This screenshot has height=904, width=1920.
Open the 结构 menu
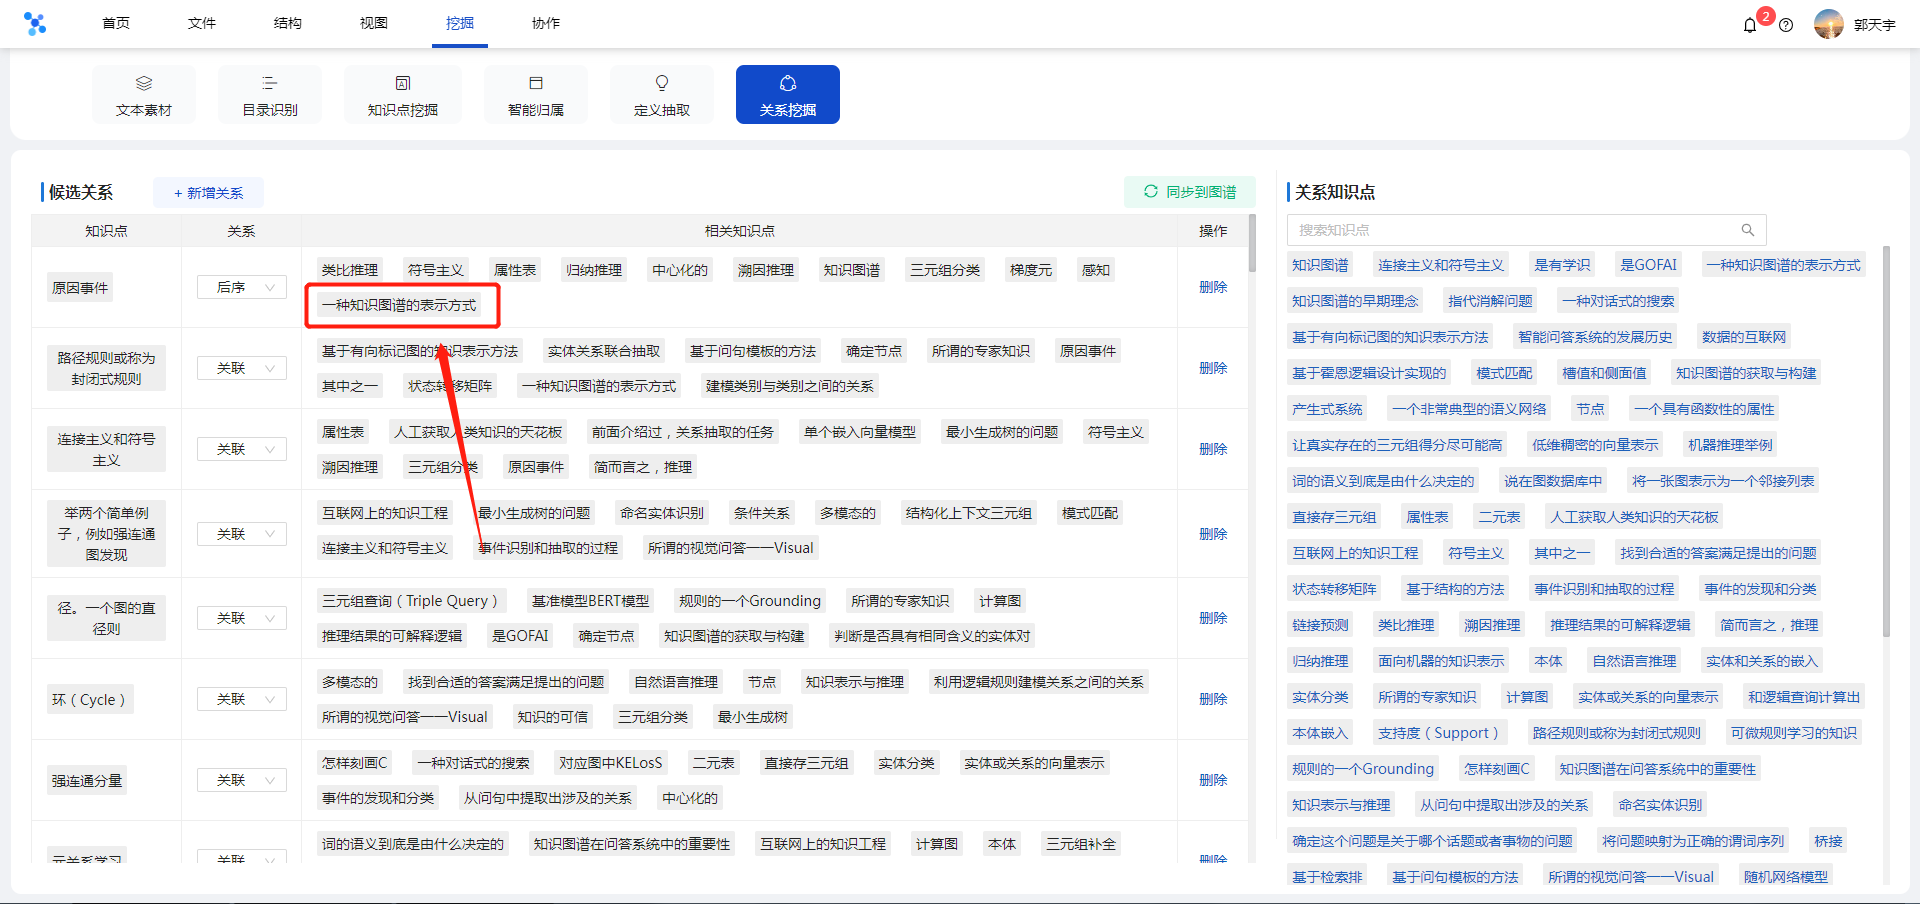tap(288, 23)
